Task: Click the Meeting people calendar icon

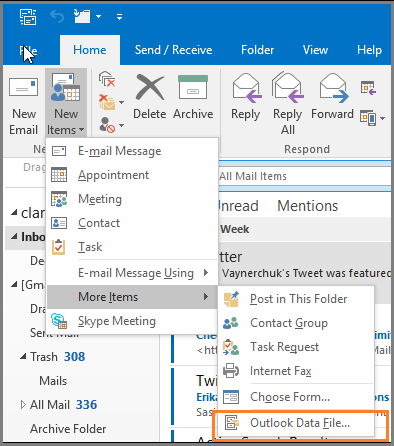Action: pyautogui.click(x=59, y=199)
